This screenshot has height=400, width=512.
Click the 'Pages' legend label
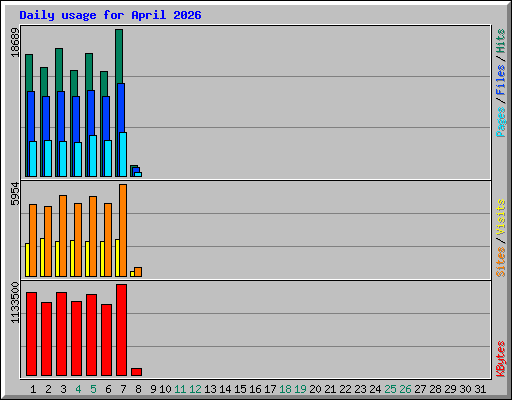point(501,122)
